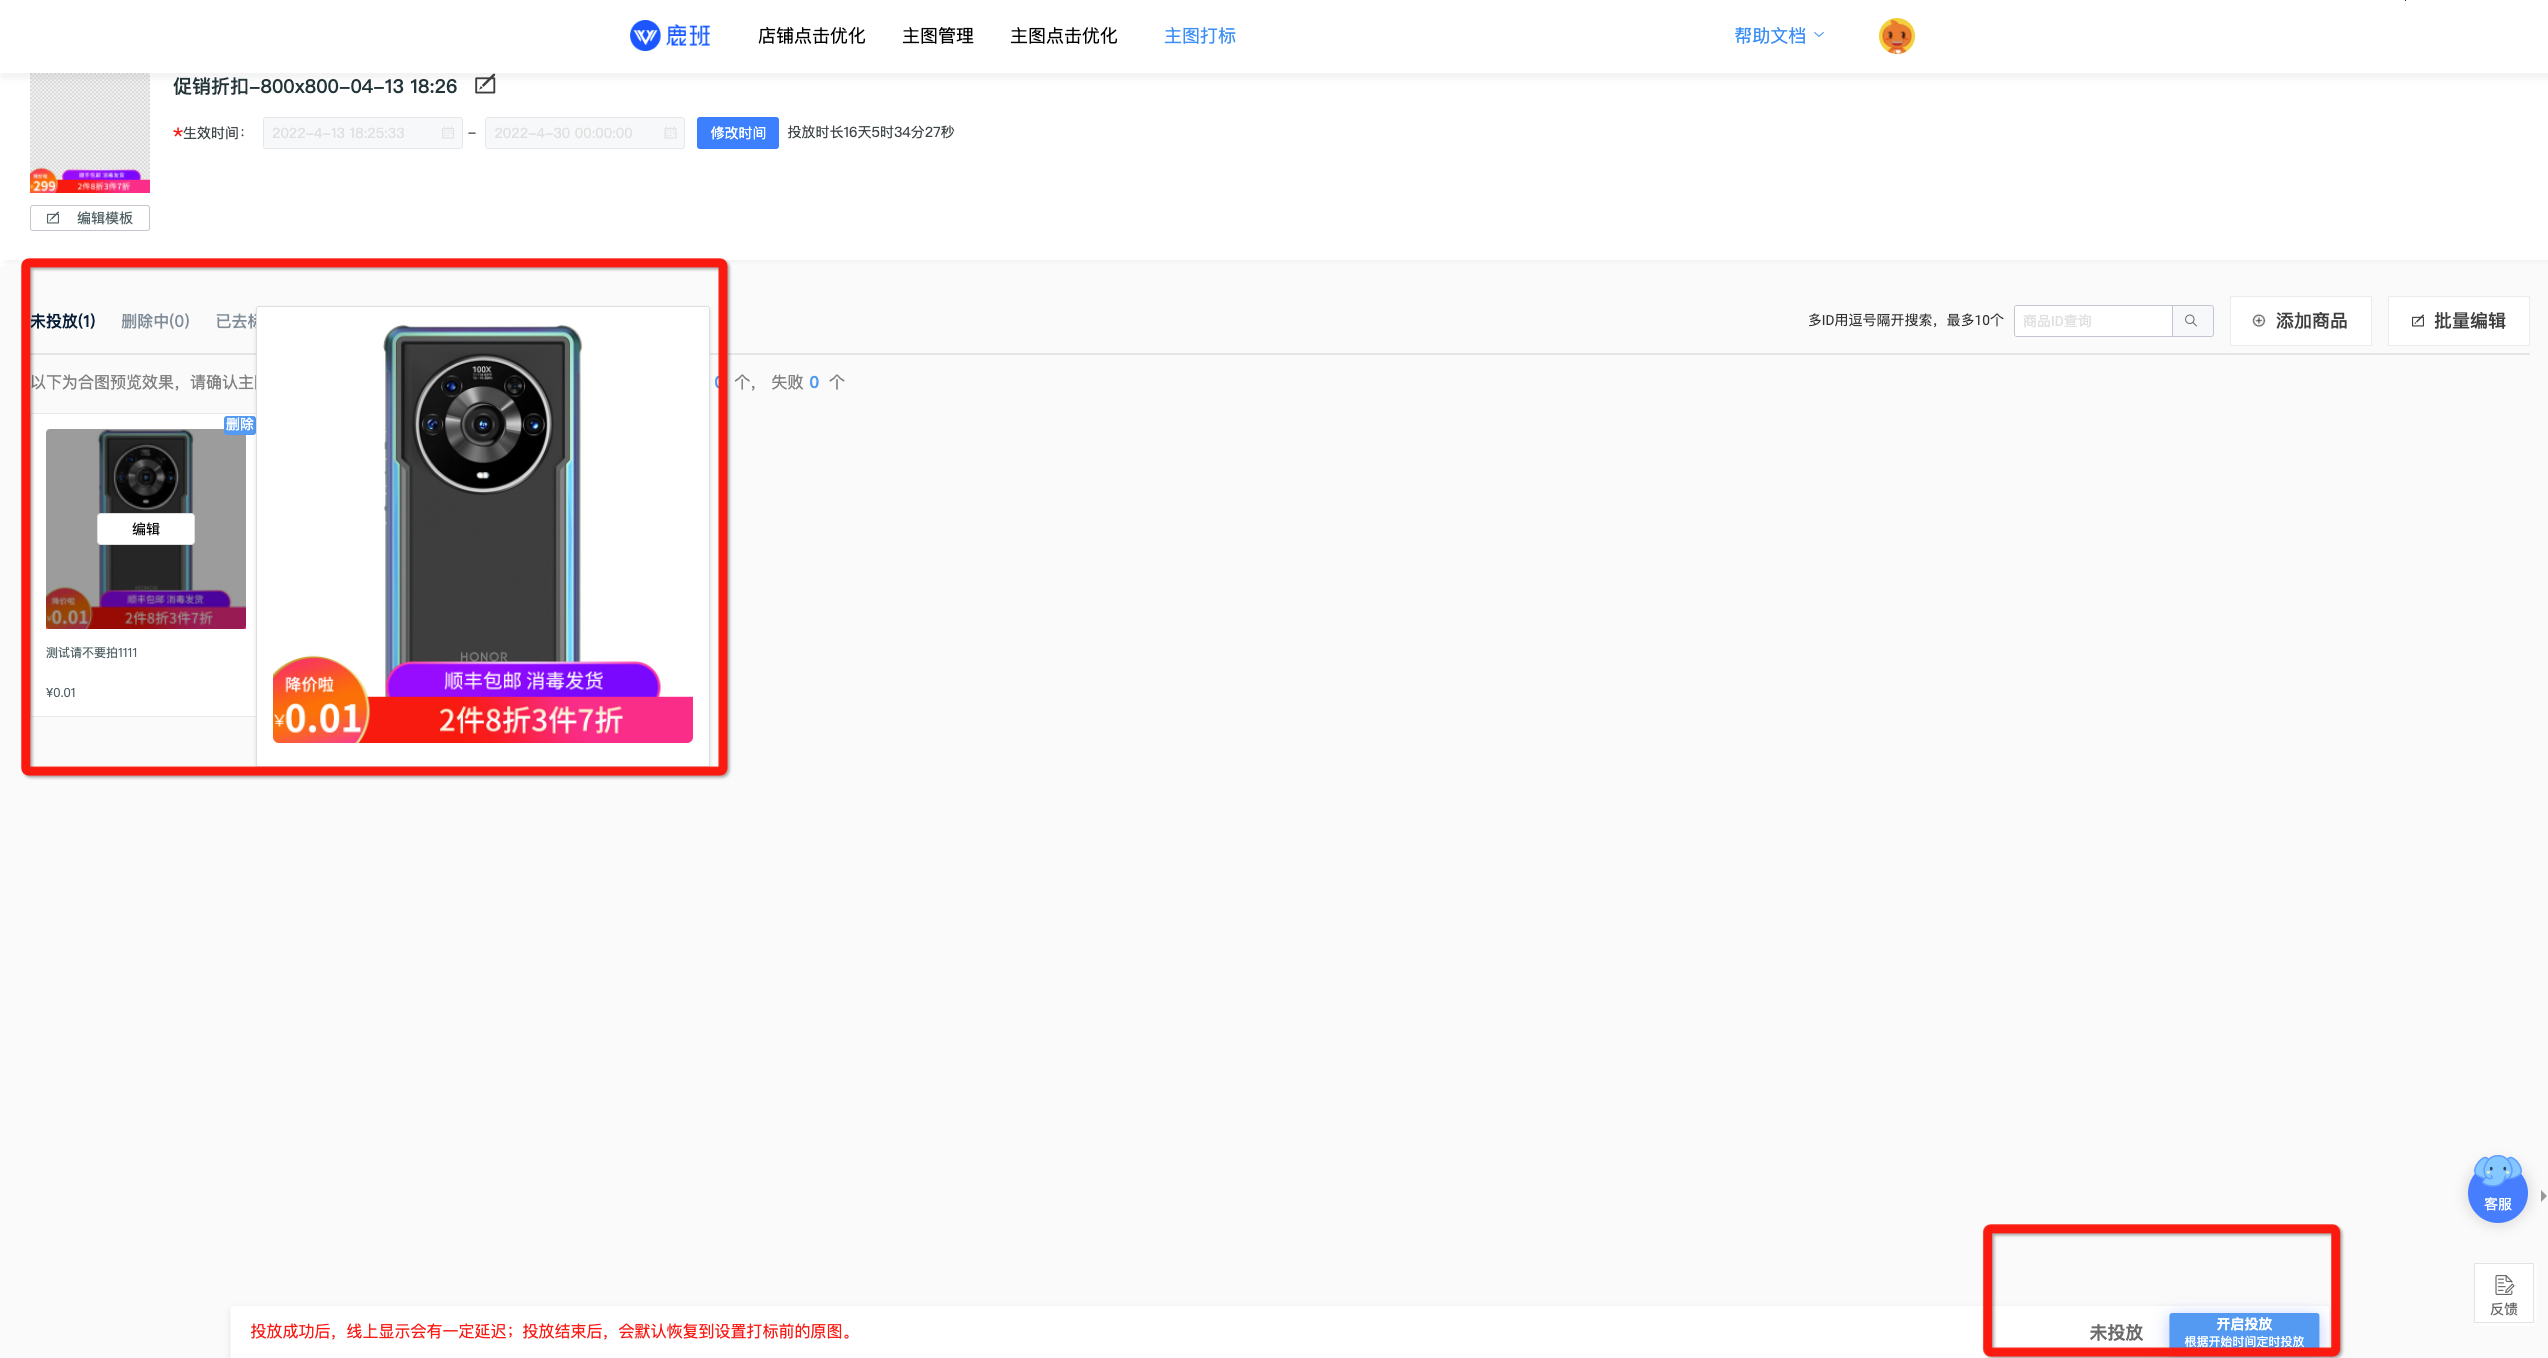This screenshot has width=2548, height=1358.
Task: Select the 未投放(1) tab
Action: pos(62,321)
